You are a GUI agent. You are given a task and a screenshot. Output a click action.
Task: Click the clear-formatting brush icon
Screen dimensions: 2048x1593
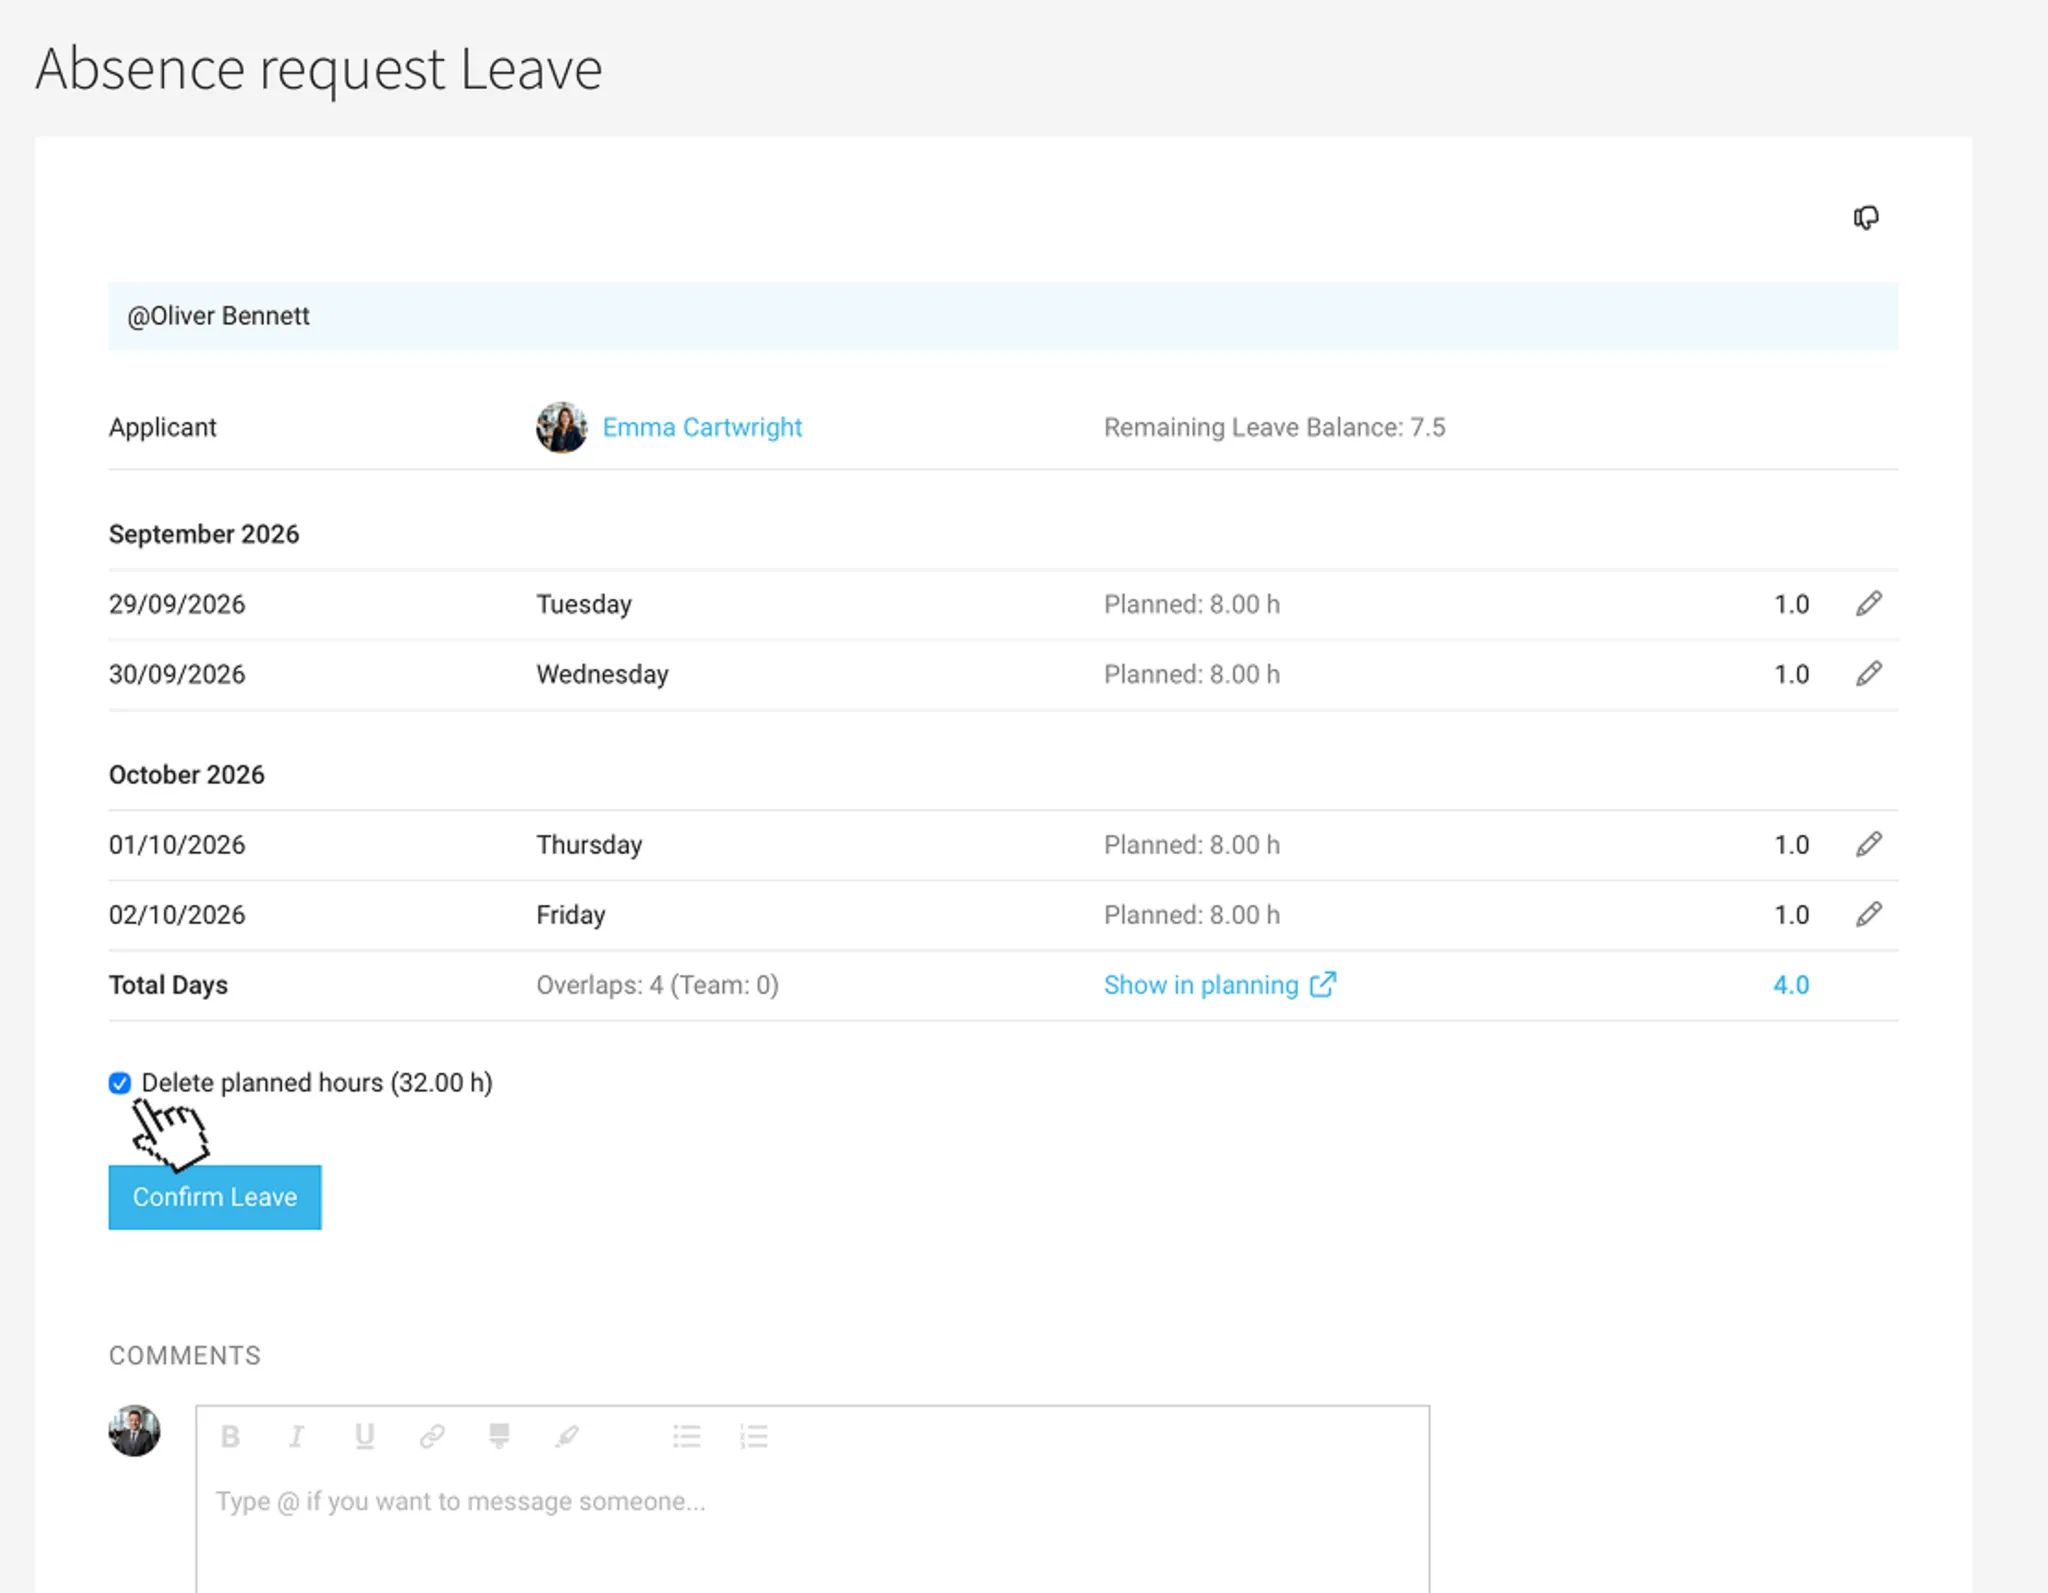point(567,1437)
